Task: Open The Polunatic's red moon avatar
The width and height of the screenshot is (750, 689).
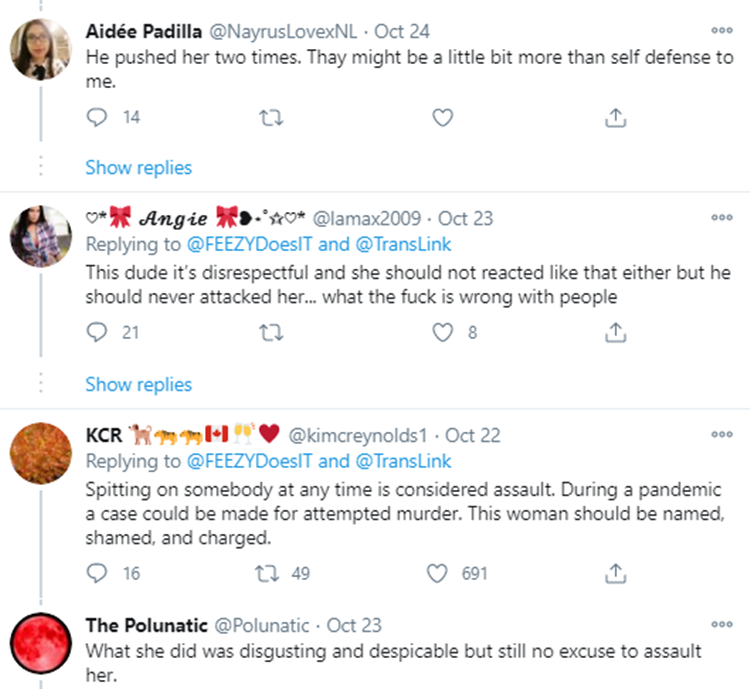Action: (41, 643)
